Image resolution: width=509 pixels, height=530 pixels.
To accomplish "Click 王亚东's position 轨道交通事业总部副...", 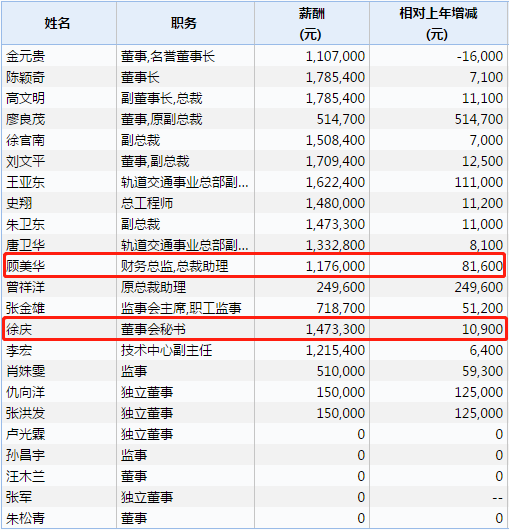I will (185, 182).
